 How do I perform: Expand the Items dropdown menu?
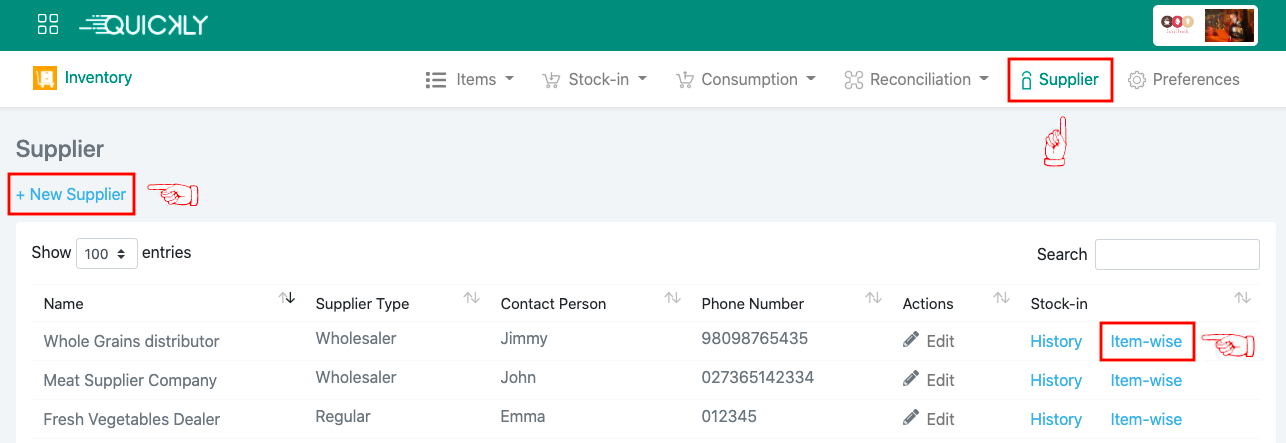[x=470, y=80]
